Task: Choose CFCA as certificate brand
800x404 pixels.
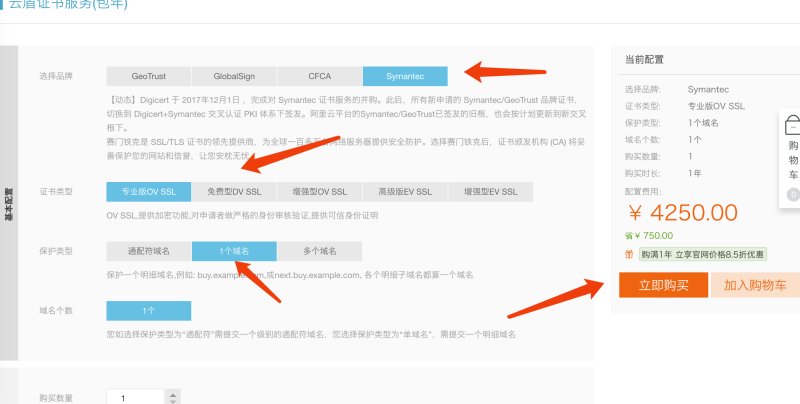Action: 320,76
